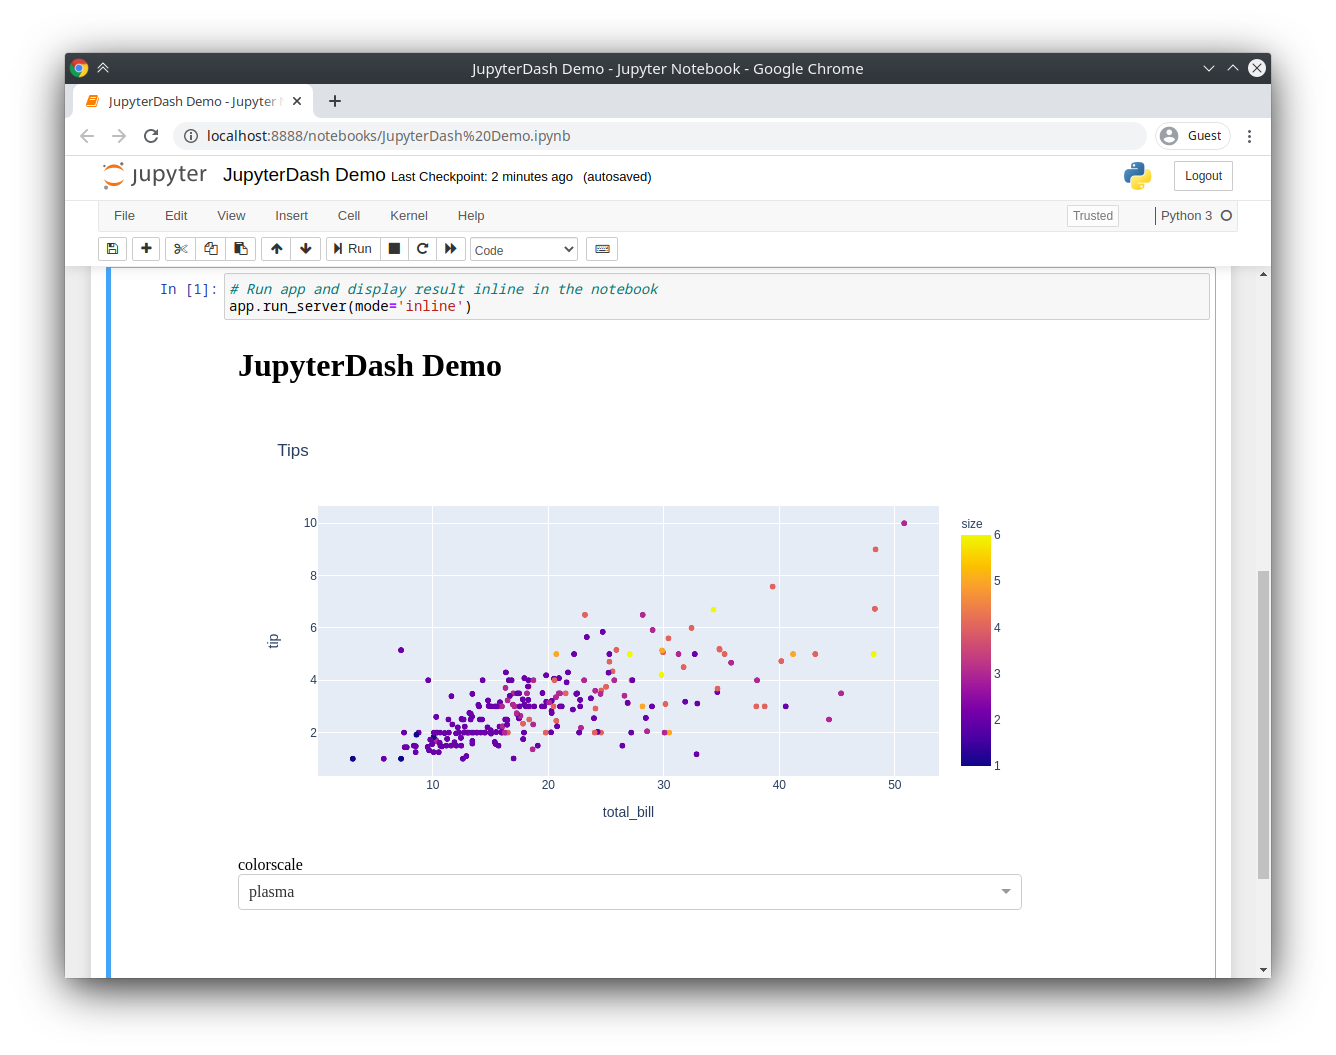
Task: Interrupt the kernel with stop icon
Action: 394,248
